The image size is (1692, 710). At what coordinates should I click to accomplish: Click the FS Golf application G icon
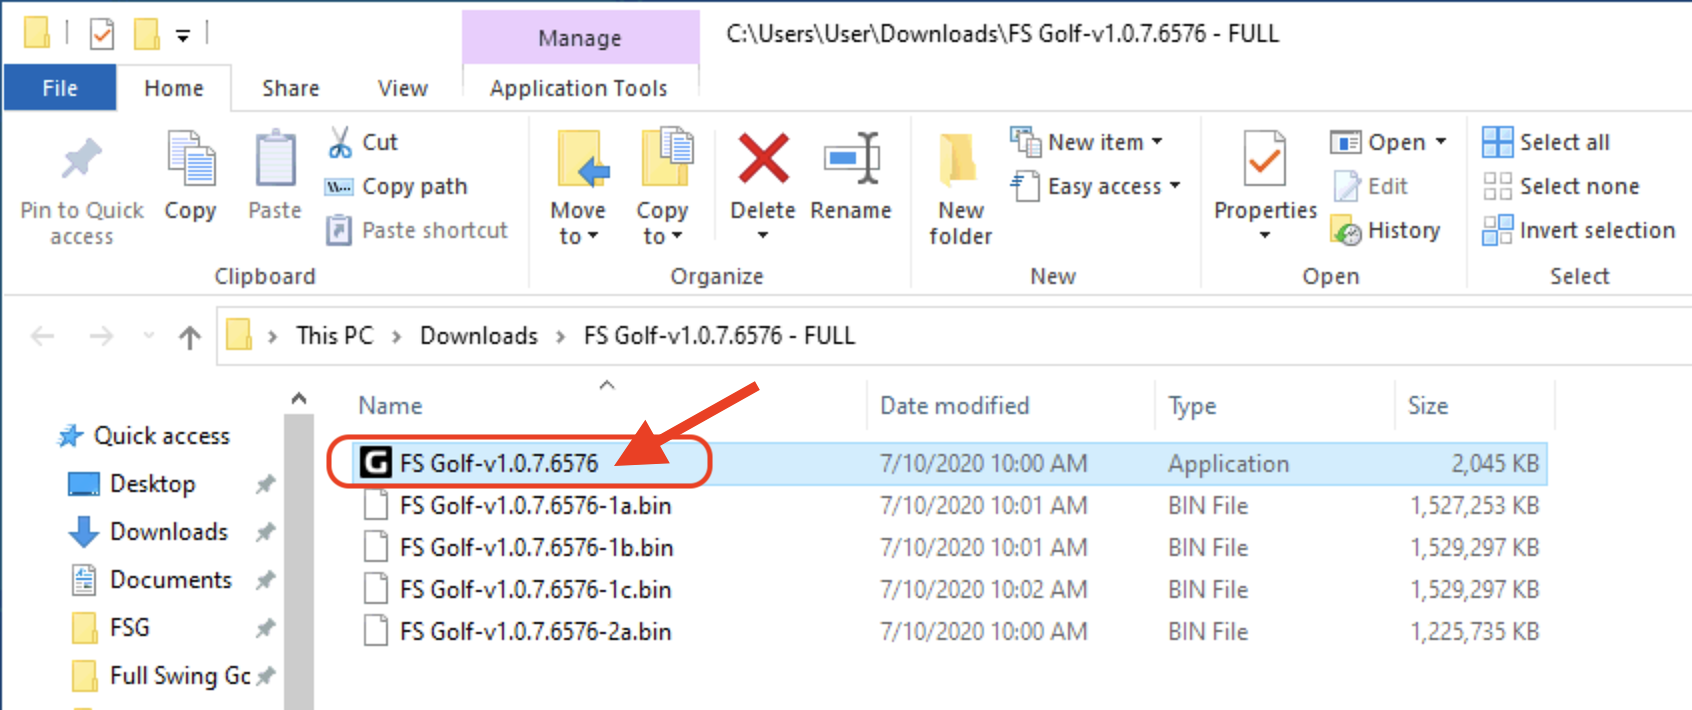tap(375, 463)
